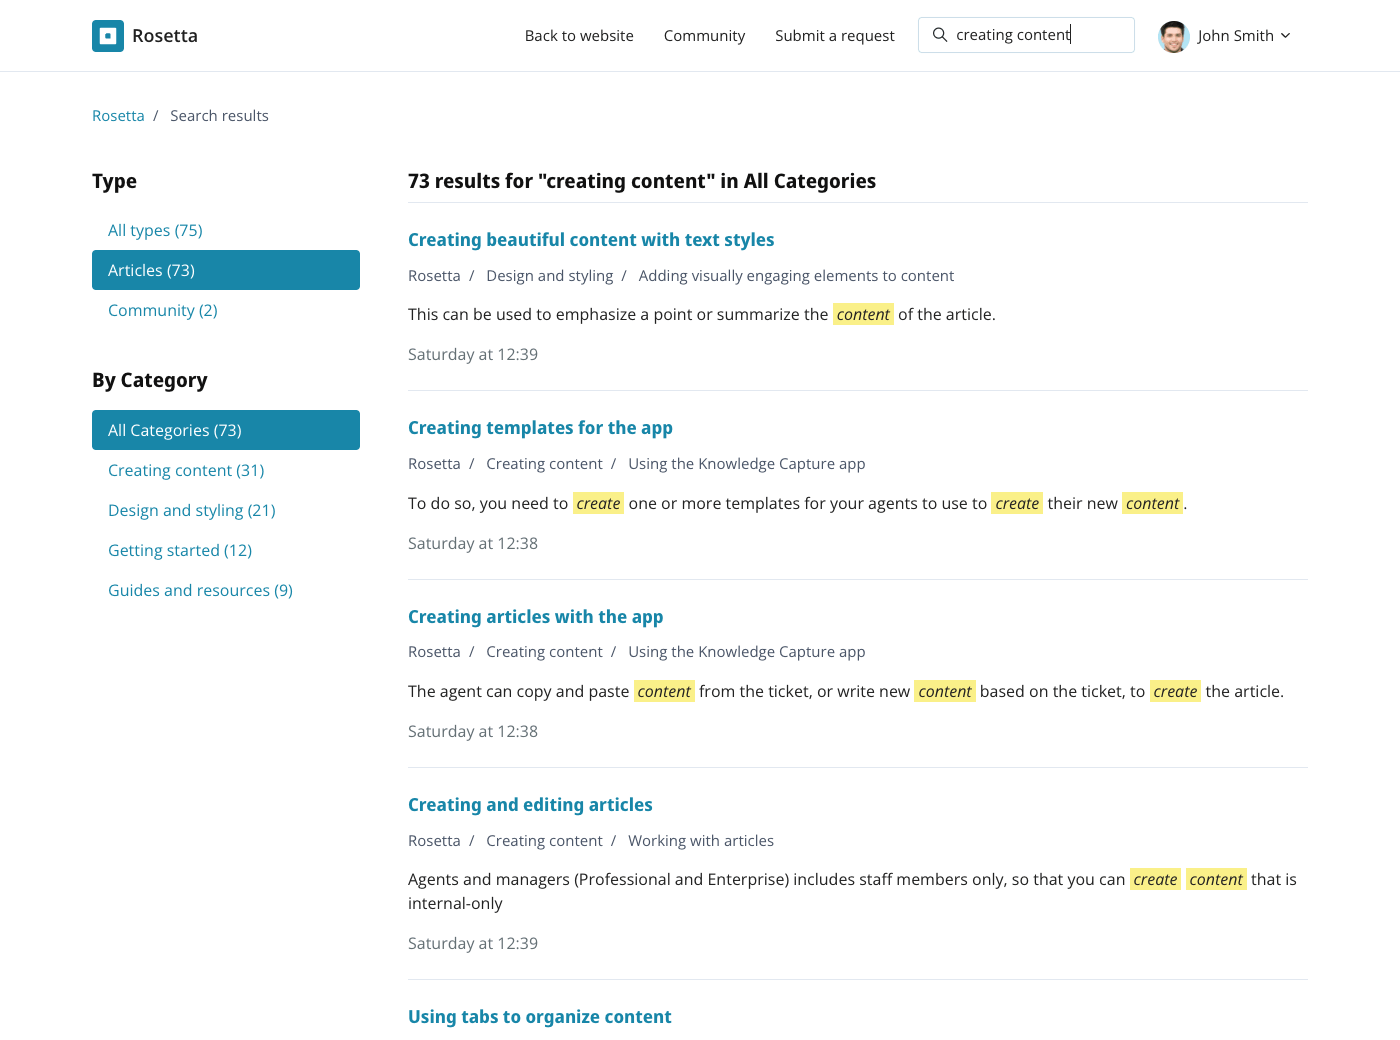This screenshot has height=1040, width=1400.
Task: Open Creating templates for the app article
Action: [x=540, y=428]
